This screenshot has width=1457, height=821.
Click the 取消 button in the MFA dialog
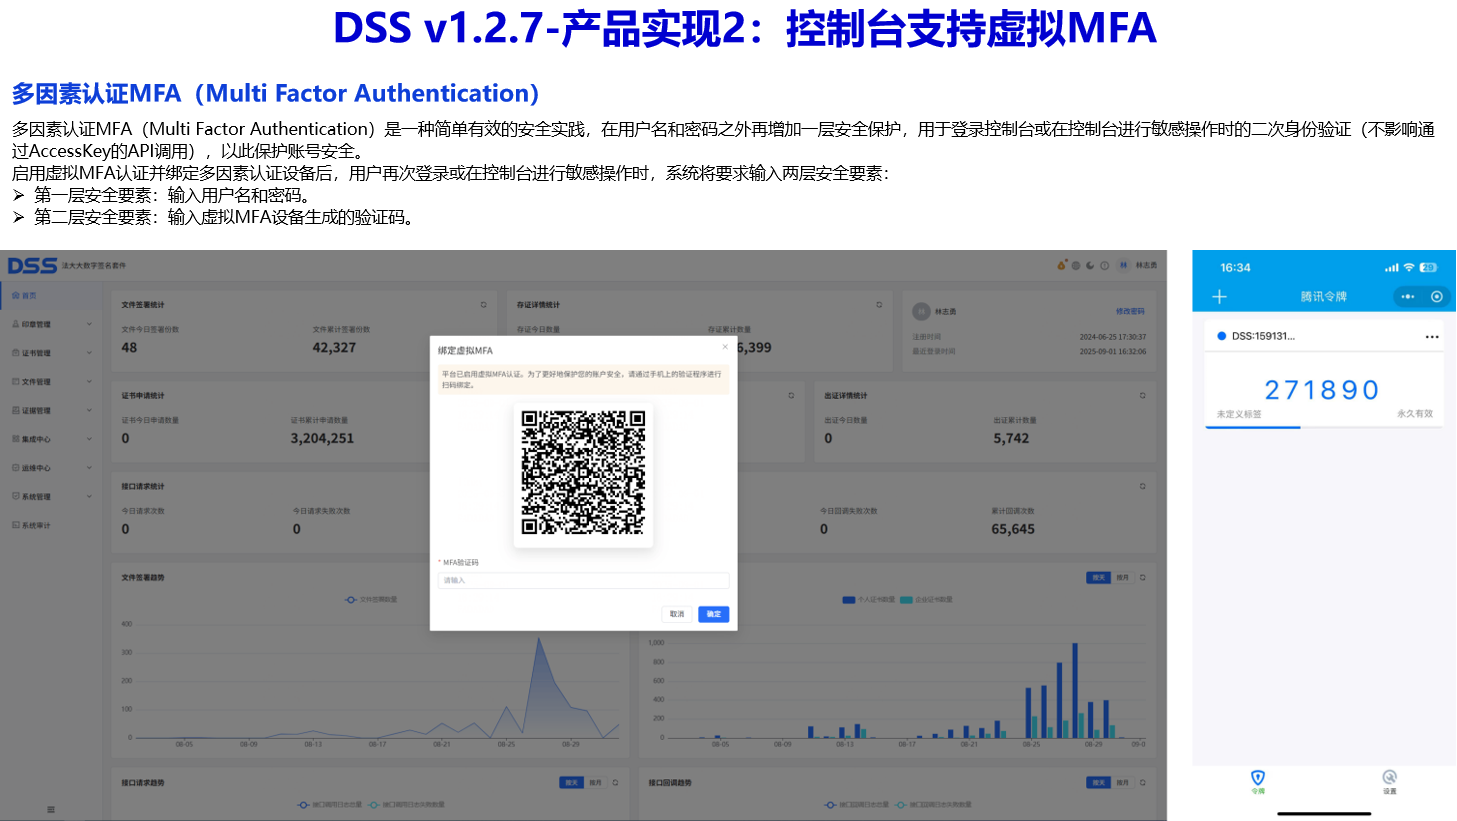point(677,614)
